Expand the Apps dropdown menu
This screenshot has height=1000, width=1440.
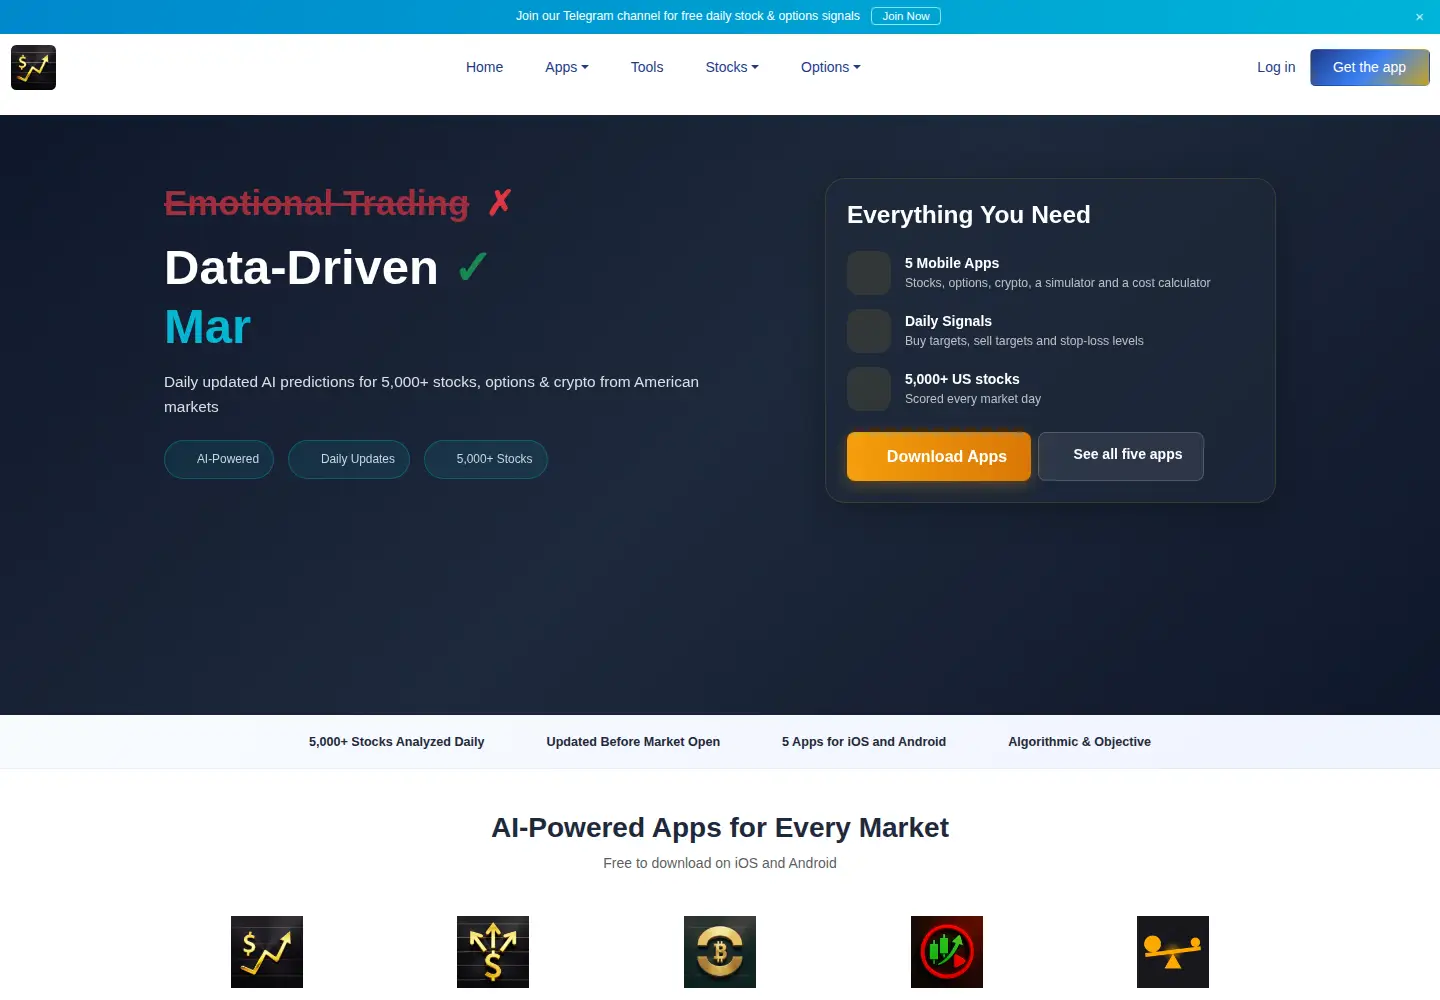tap(567, 67)
